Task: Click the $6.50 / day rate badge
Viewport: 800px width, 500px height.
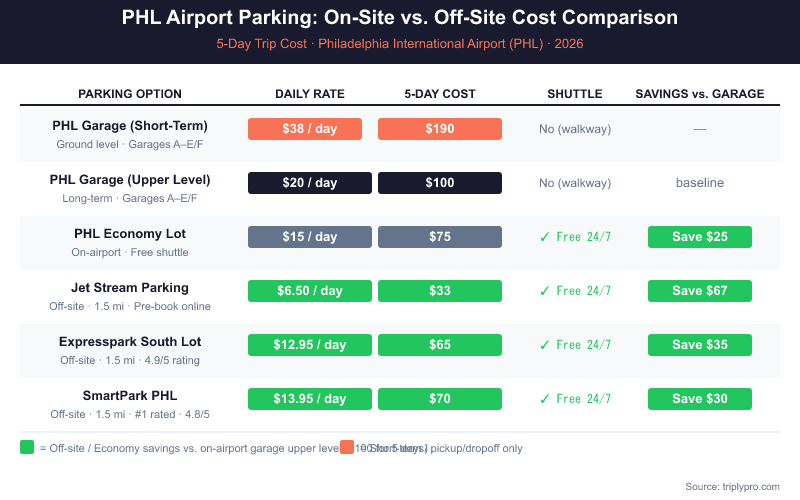Action: coord(310,291)
